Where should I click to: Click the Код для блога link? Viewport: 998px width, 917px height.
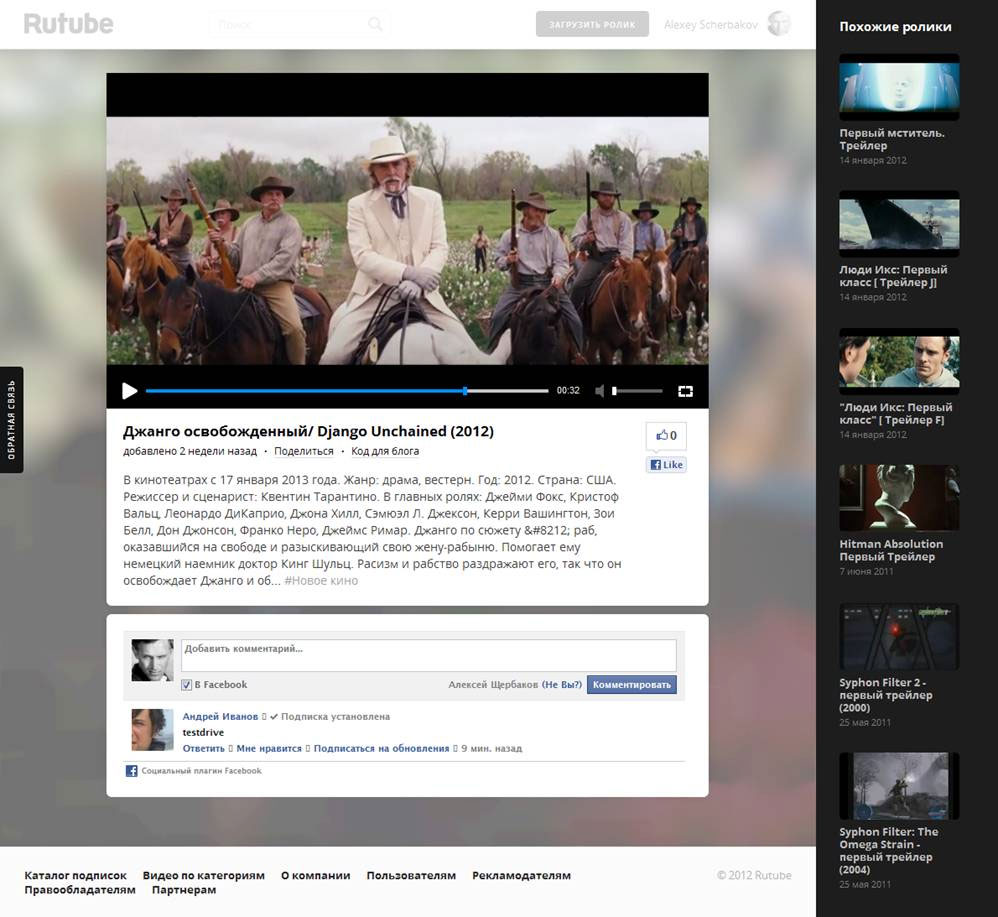385,451
